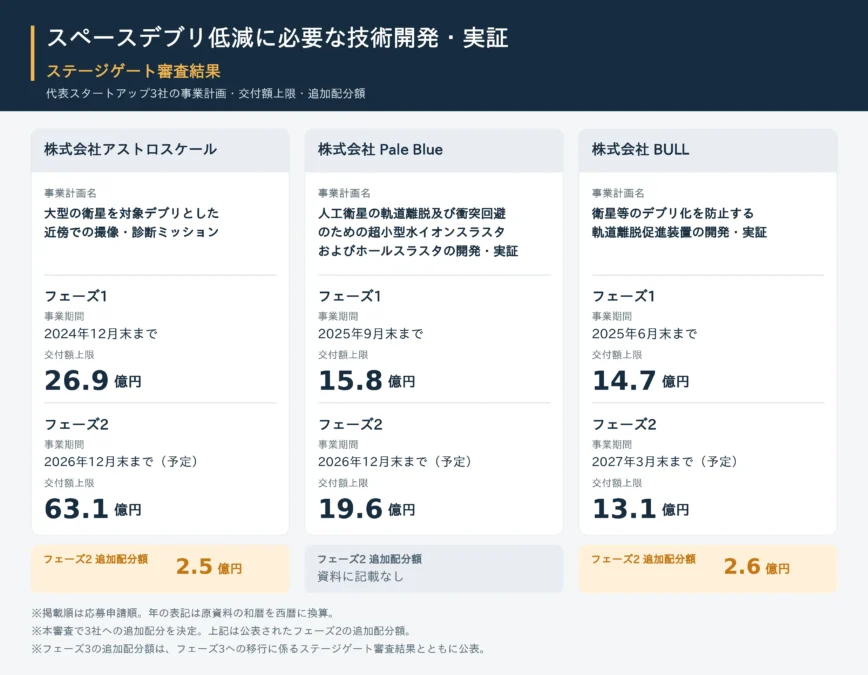
Task: Click the date 2027年3月末まで（予定）
Action: tap(666, 462)
